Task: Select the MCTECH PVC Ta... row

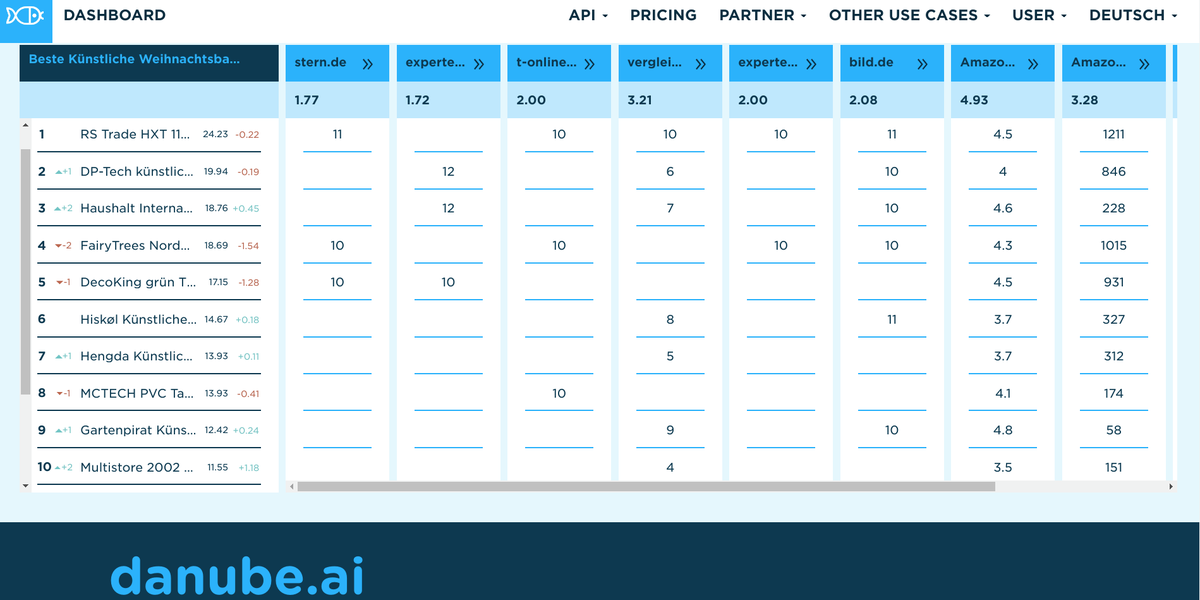Action: tap(149, 393)
